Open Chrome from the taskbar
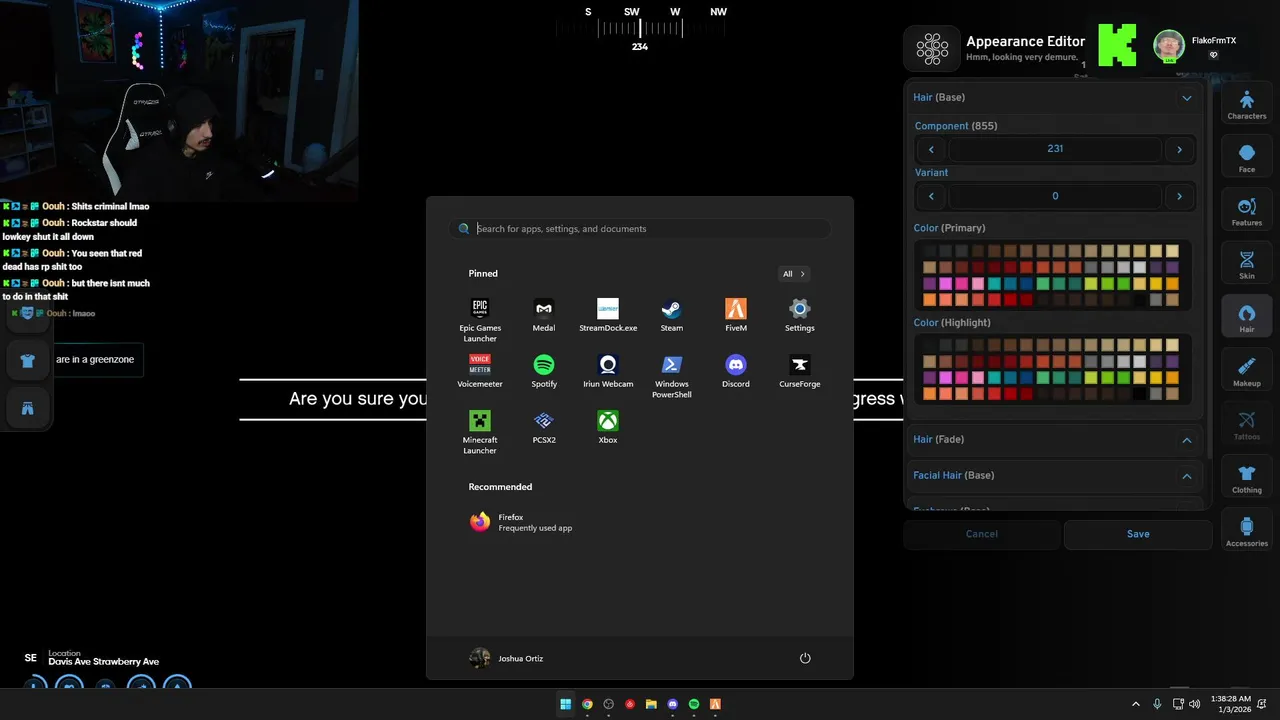1280x720 pixels. [587, 704]
